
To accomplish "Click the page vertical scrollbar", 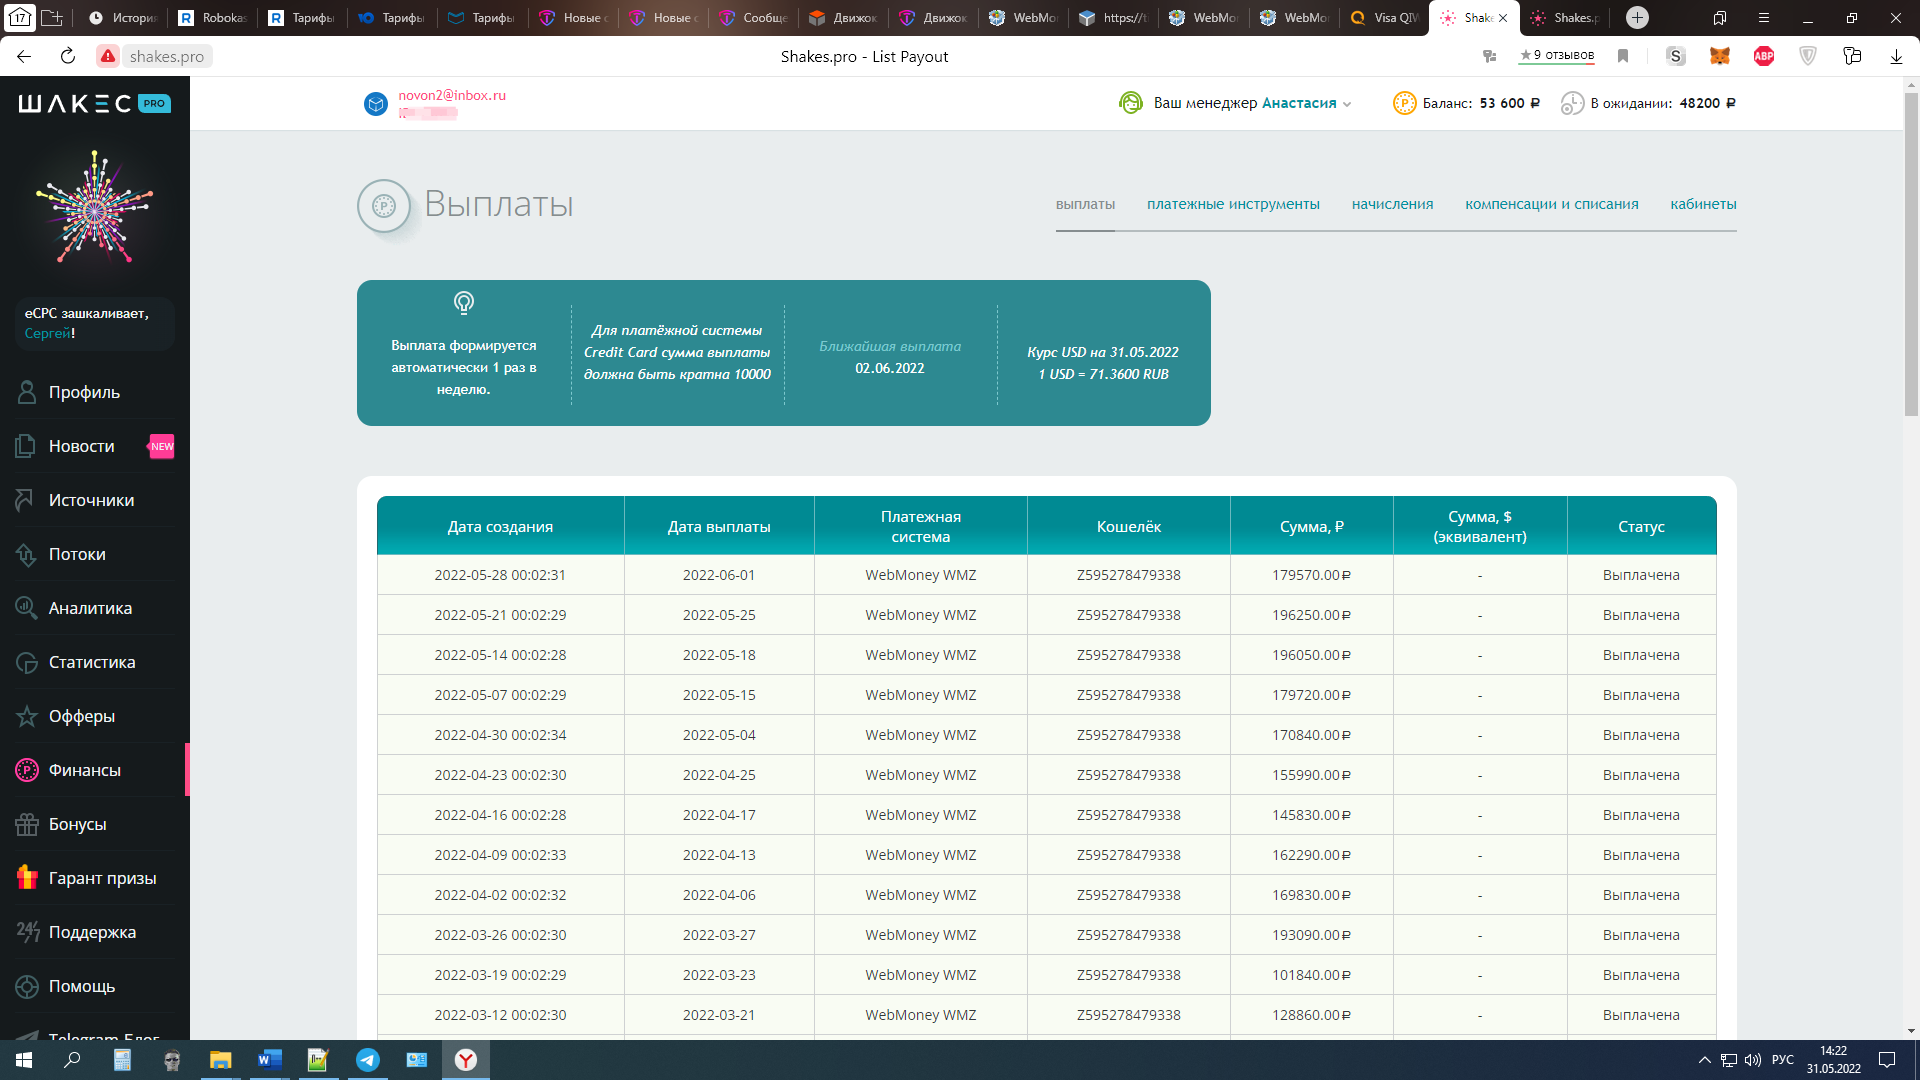I will point(1911,255).
